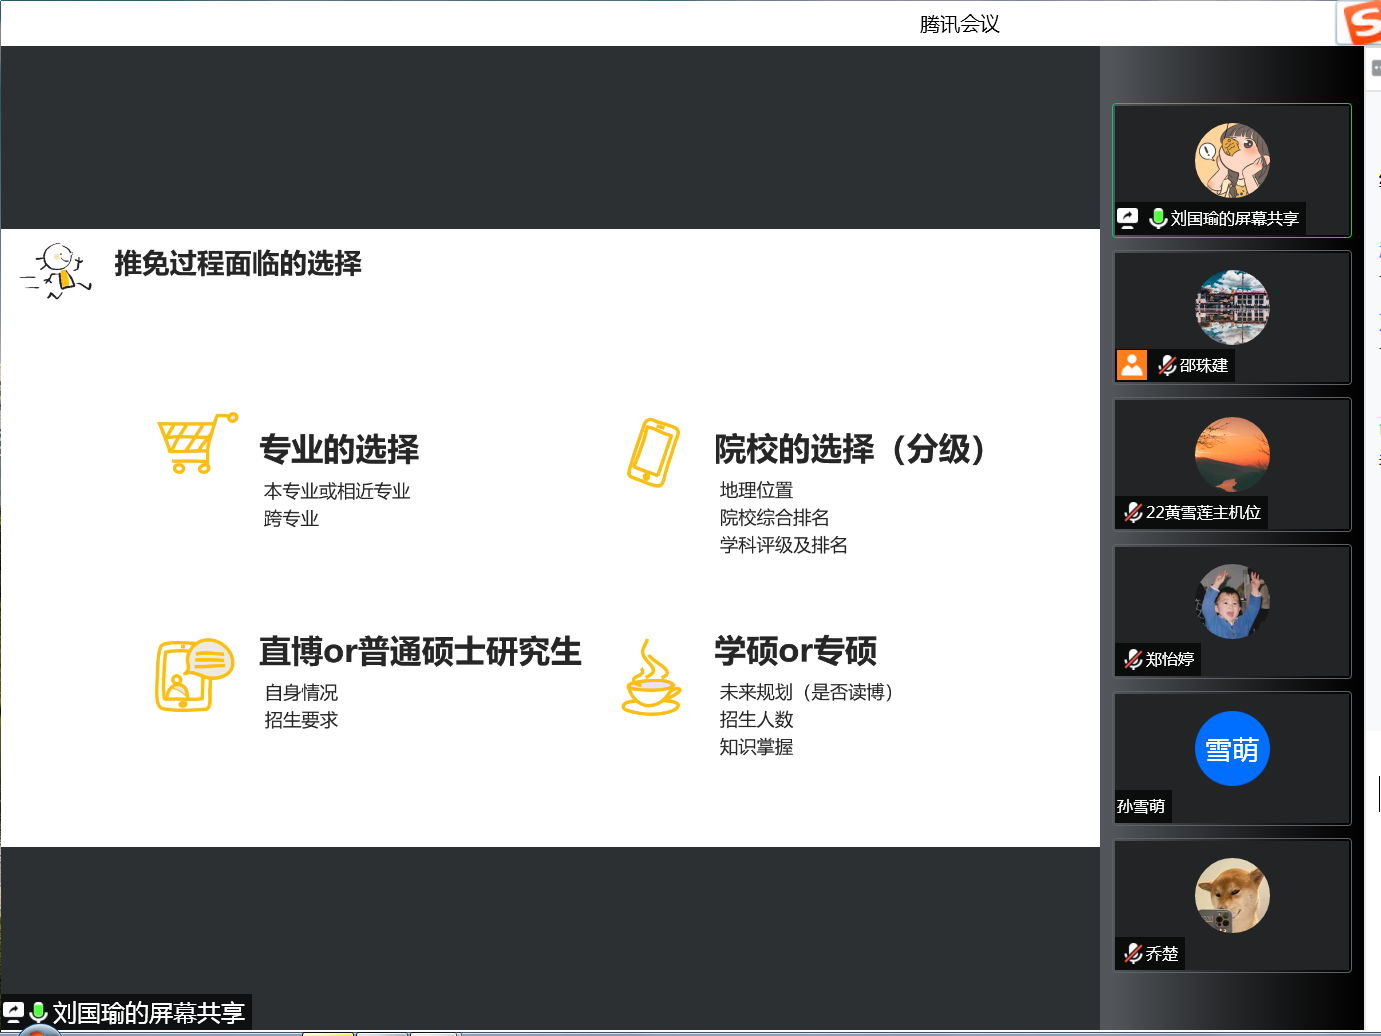The width and height of the screenshot is (1381, 1036).
Task: Select 邵珠建's building reflection avatar
Action: pyautogui.click(x=1232, y=307)
